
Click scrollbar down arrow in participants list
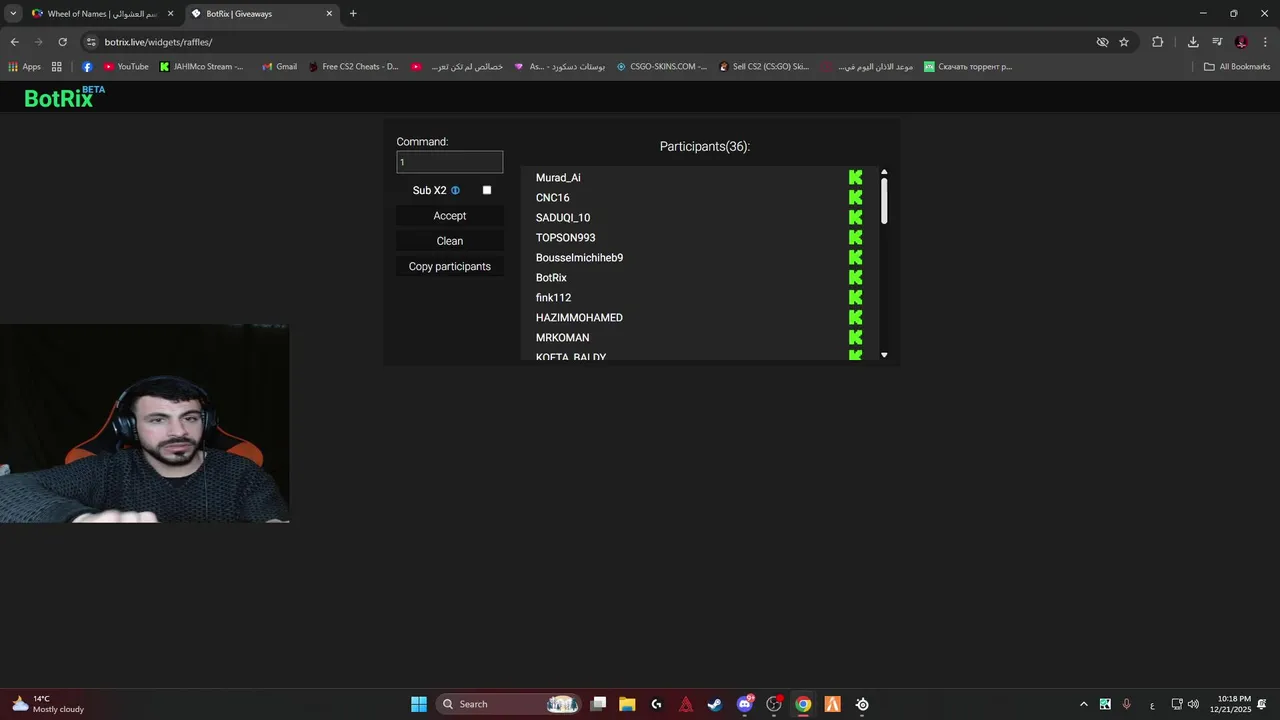pyautogui.click(x=884, y=355)
